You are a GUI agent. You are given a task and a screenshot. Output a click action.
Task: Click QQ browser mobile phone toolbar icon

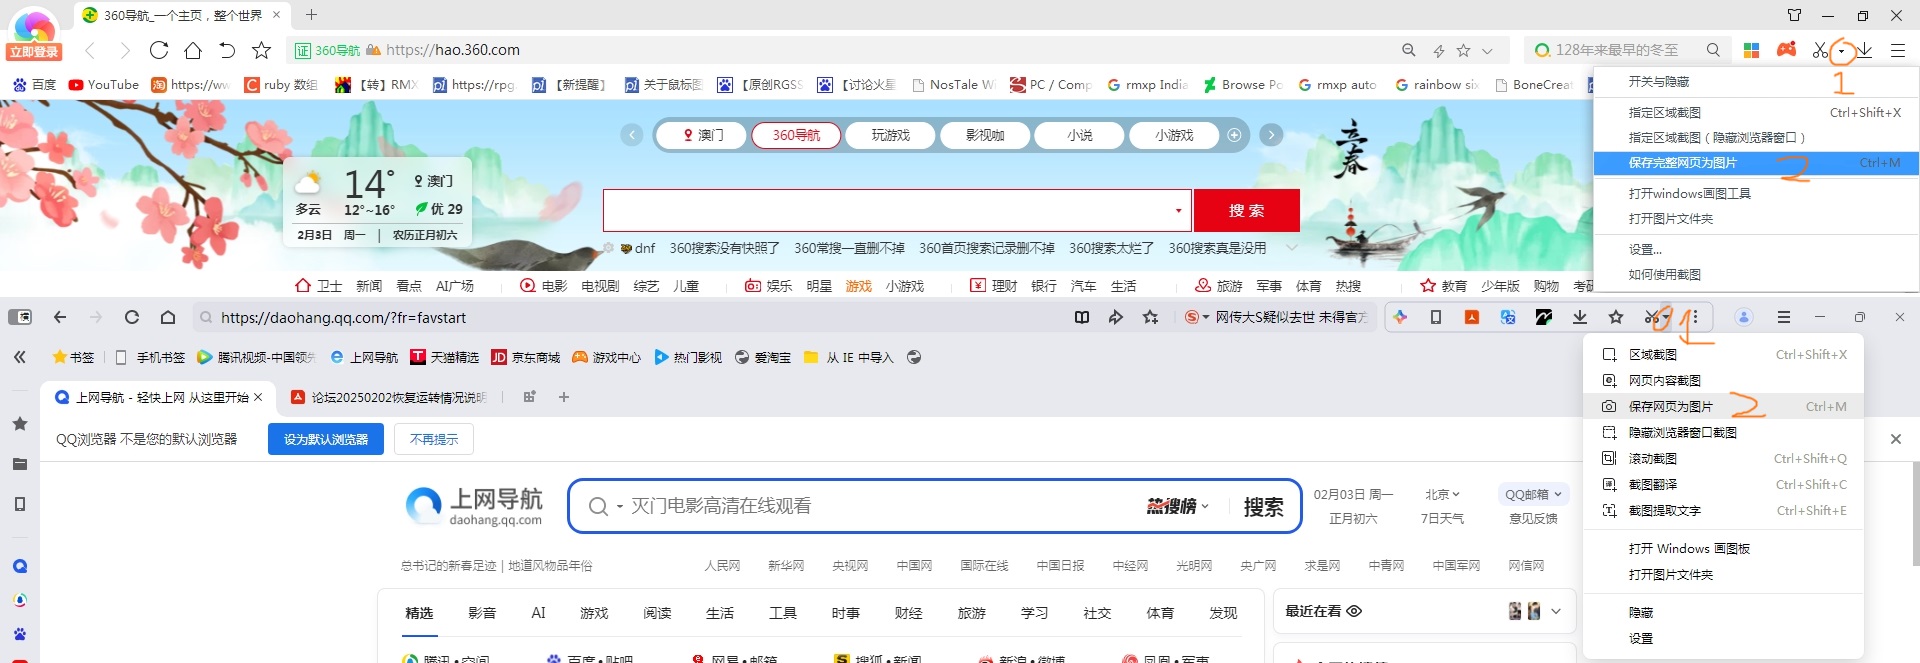click(x=1436, y=317)
